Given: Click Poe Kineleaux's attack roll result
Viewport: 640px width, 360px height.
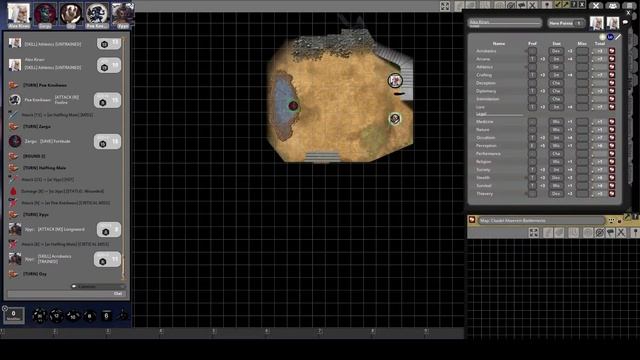Looking at the screenshot, I should click(107, 100).
